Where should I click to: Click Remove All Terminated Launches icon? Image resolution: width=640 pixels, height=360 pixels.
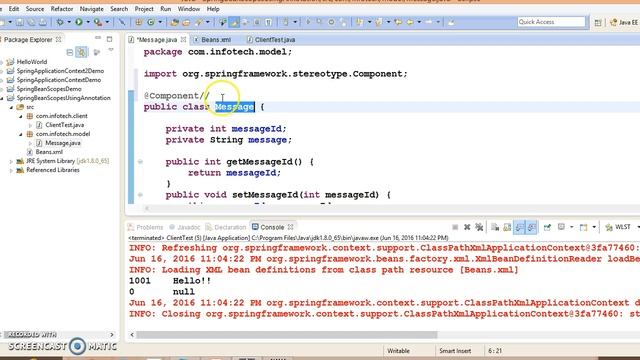click(479, 227)
